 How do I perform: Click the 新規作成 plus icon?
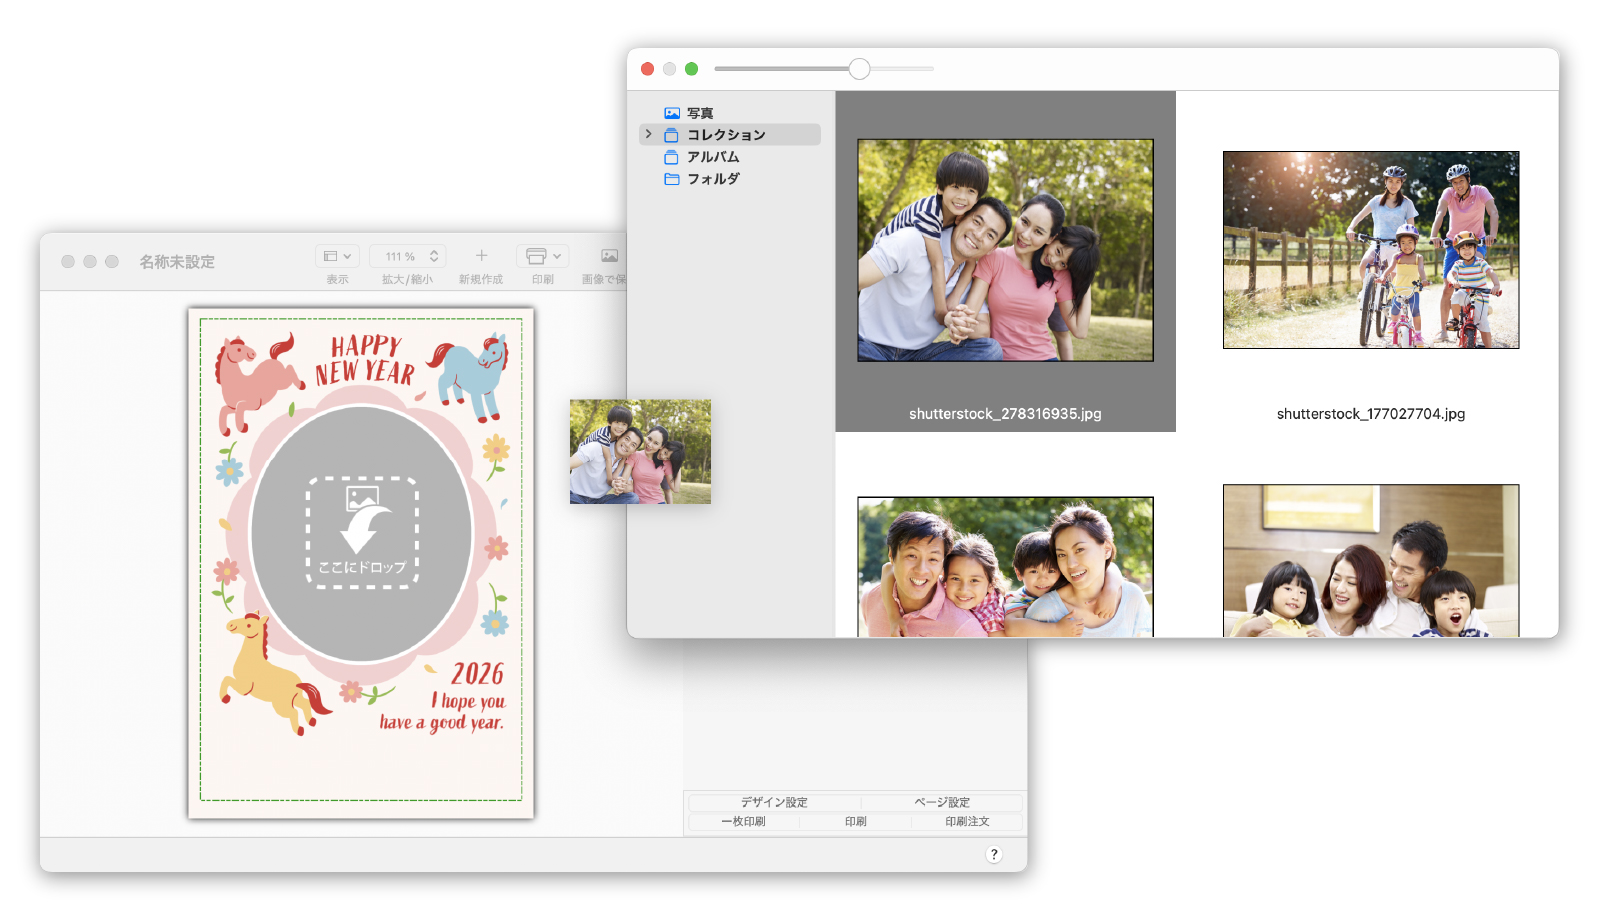coord(481,256)
